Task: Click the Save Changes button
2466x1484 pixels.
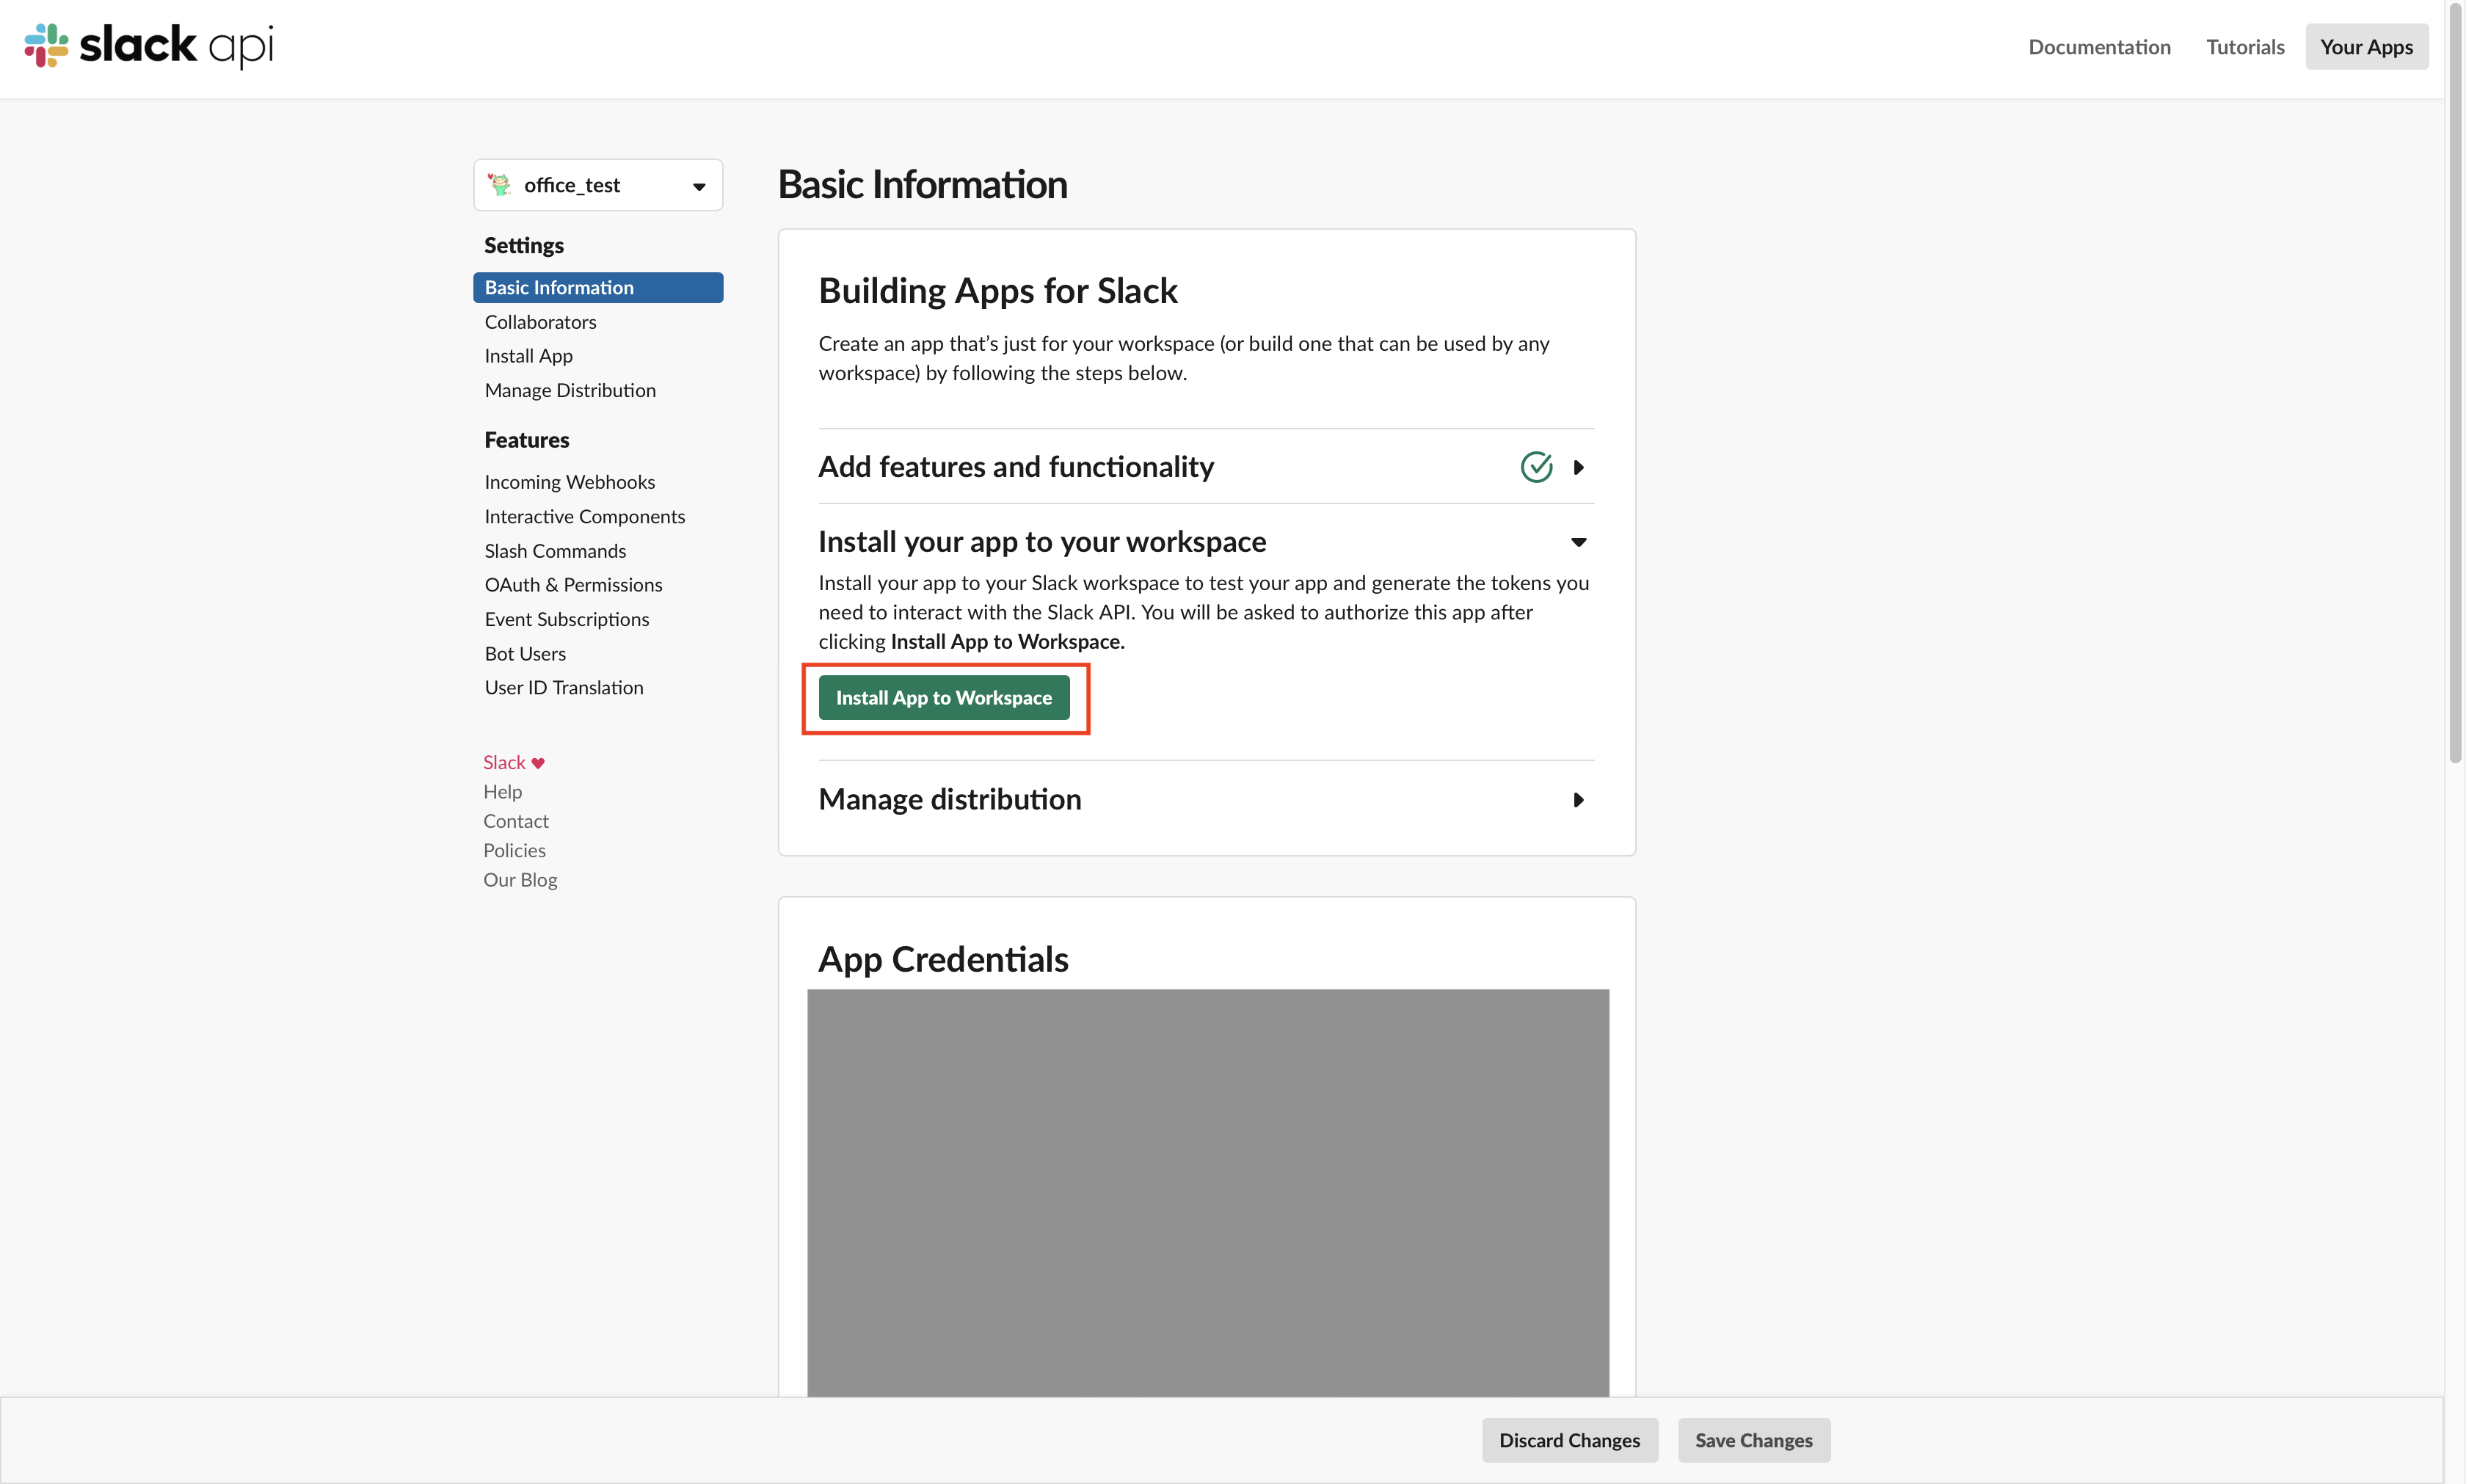Action: 1753,1440
